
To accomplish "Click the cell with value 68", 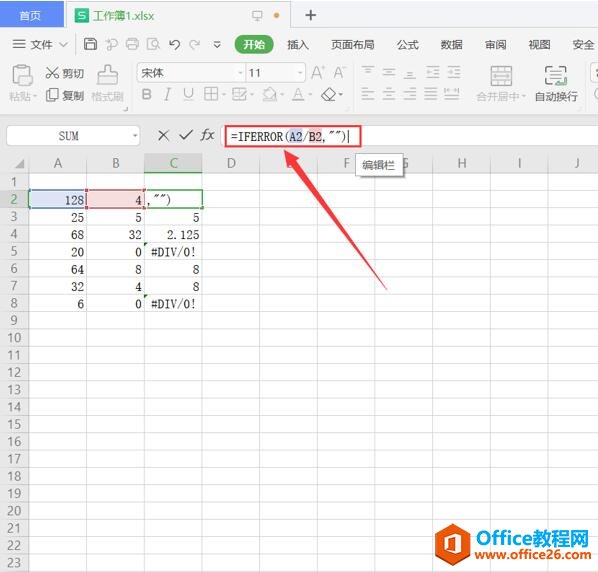I will [58, 235].
